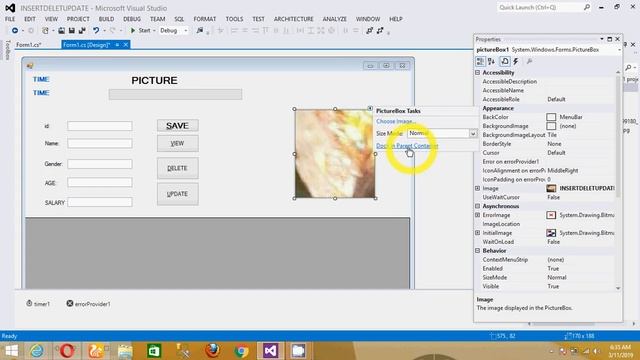This screenshot has height=360, width=640.
Task: Open Internet Explorer from the taskbar
Action: point(37,351)
